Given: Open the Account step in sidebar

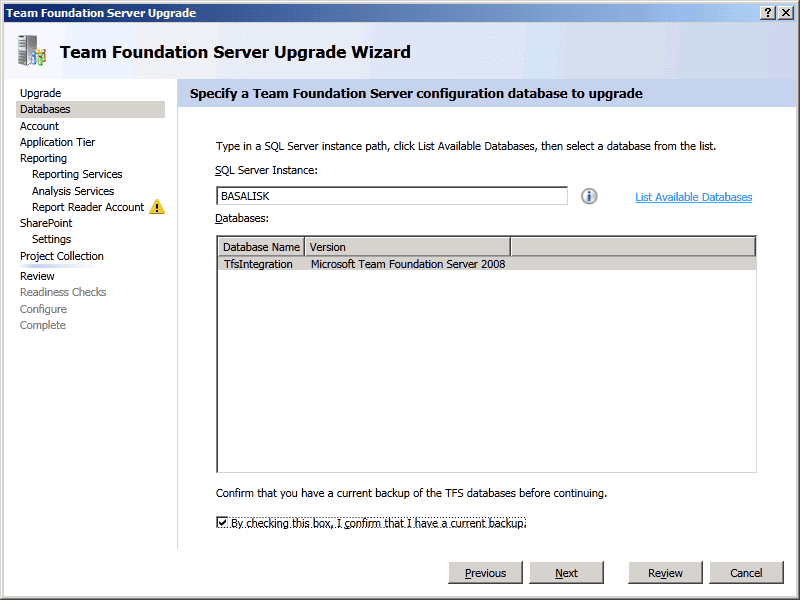Looking at the screenshot, I should pyautogui.click(x=40, y=126).
